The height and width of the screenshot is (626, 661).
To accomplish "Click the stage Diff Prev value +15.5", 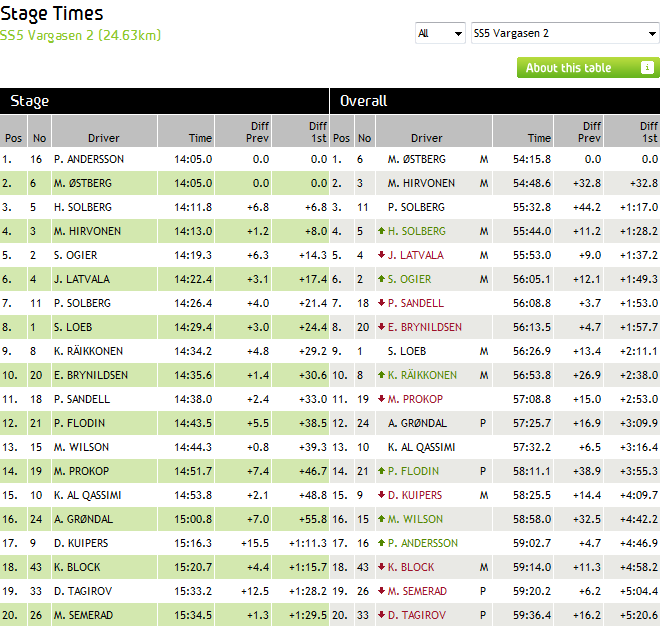I will pos(255,544).
